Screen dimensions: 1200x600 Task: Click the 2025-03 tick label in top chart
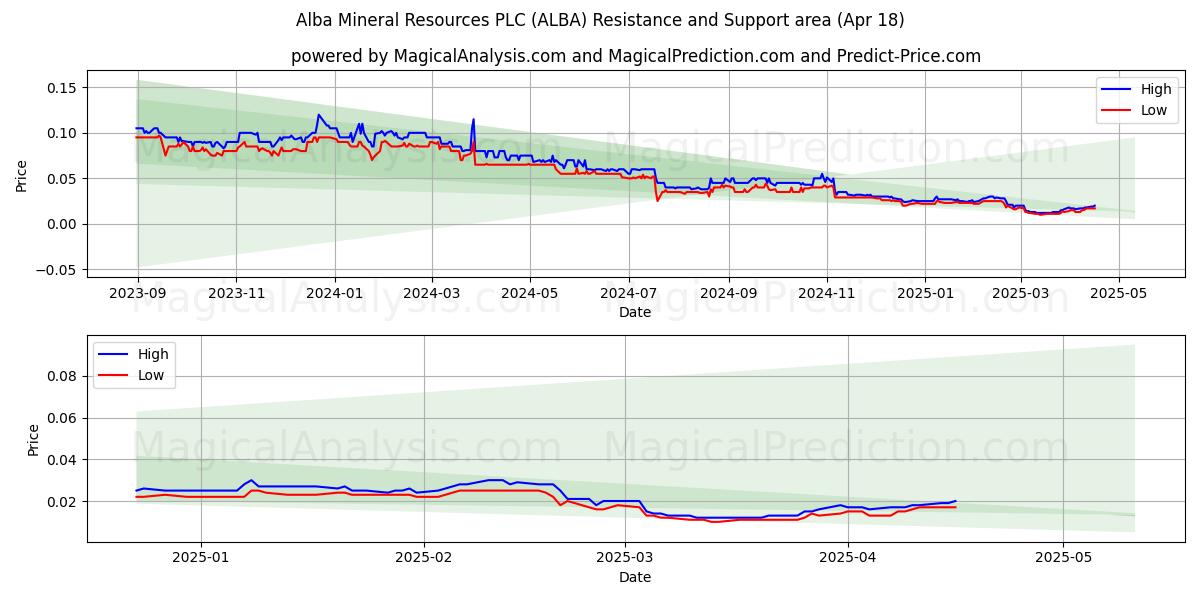point(1021,294)
